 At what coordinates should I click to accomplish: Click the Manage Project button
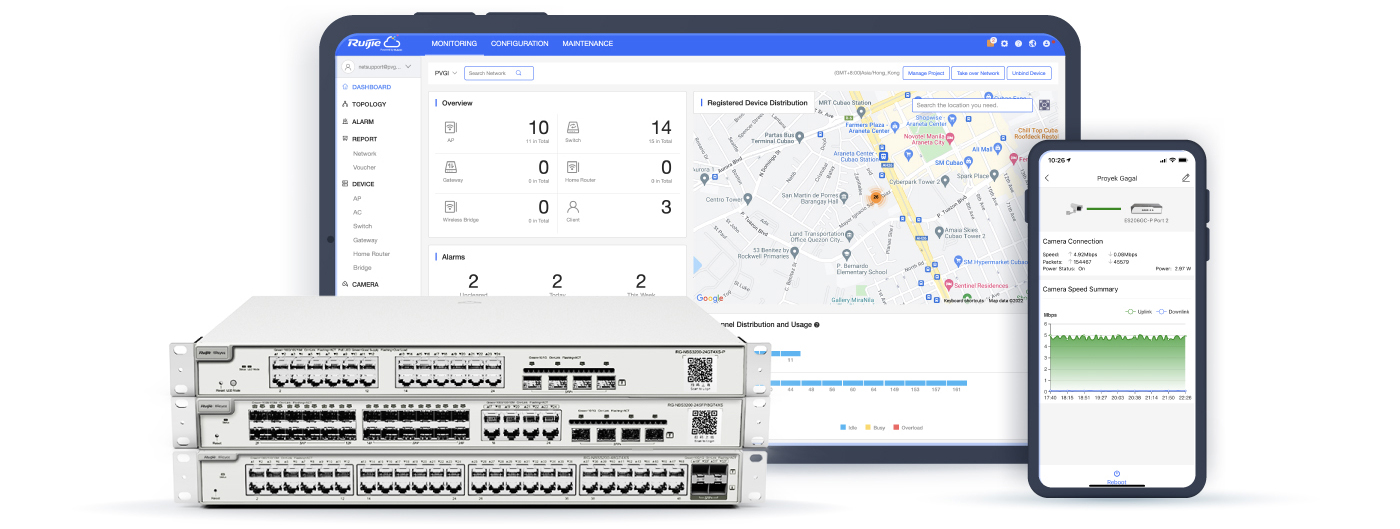925,73
